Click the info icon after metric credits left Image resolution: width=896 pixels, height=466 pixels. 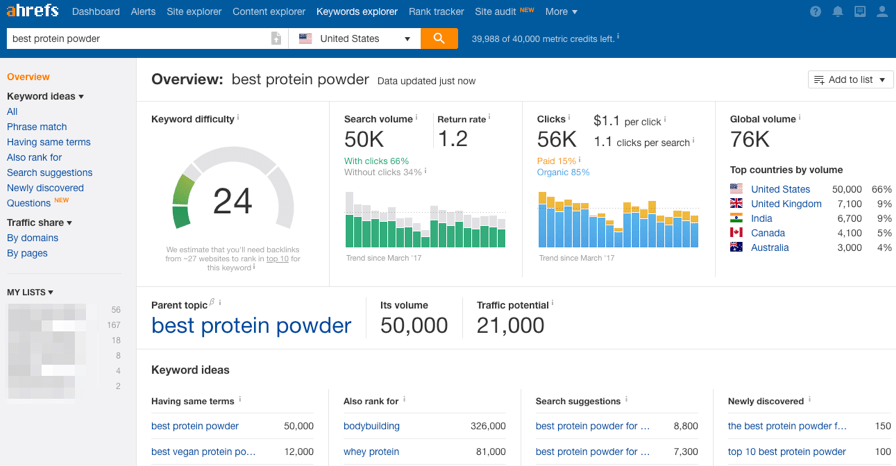pyautogui.click(x=618, y=37)
